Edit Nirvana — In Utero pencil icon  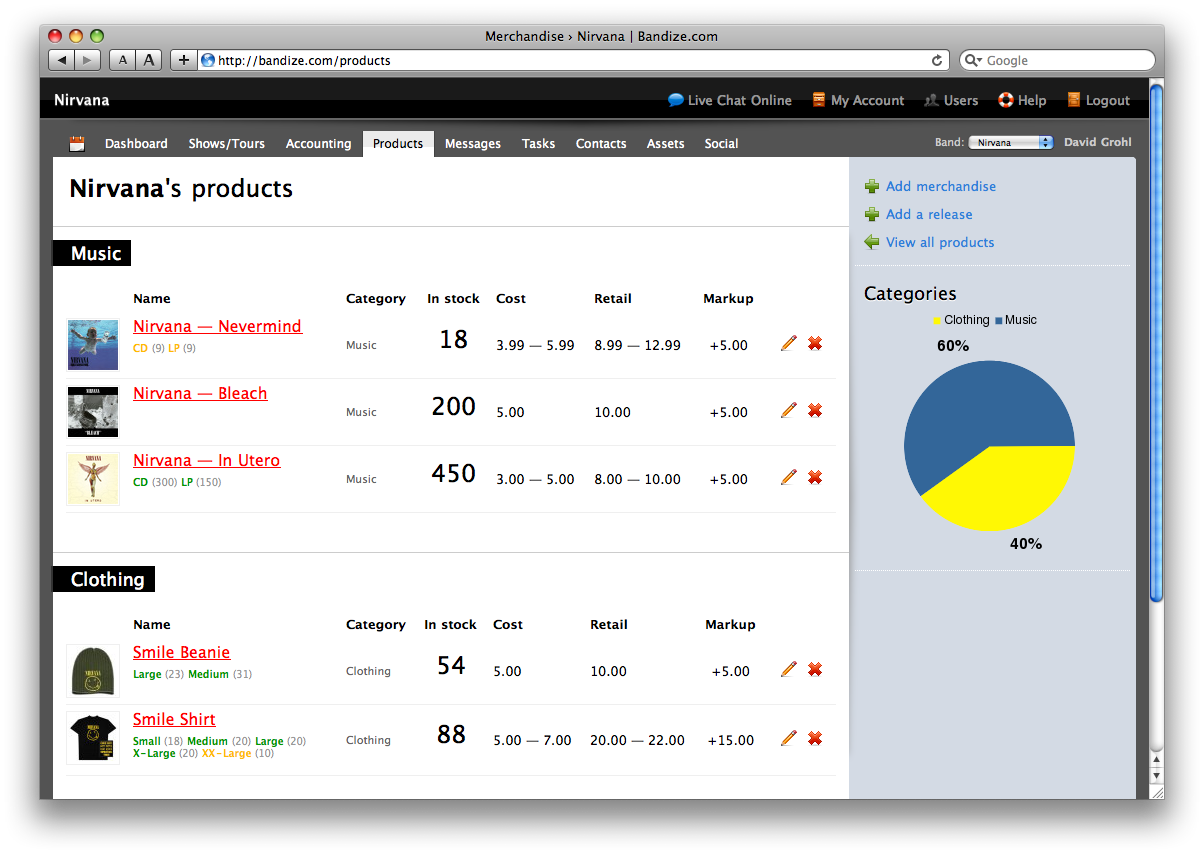click(789, 477)
